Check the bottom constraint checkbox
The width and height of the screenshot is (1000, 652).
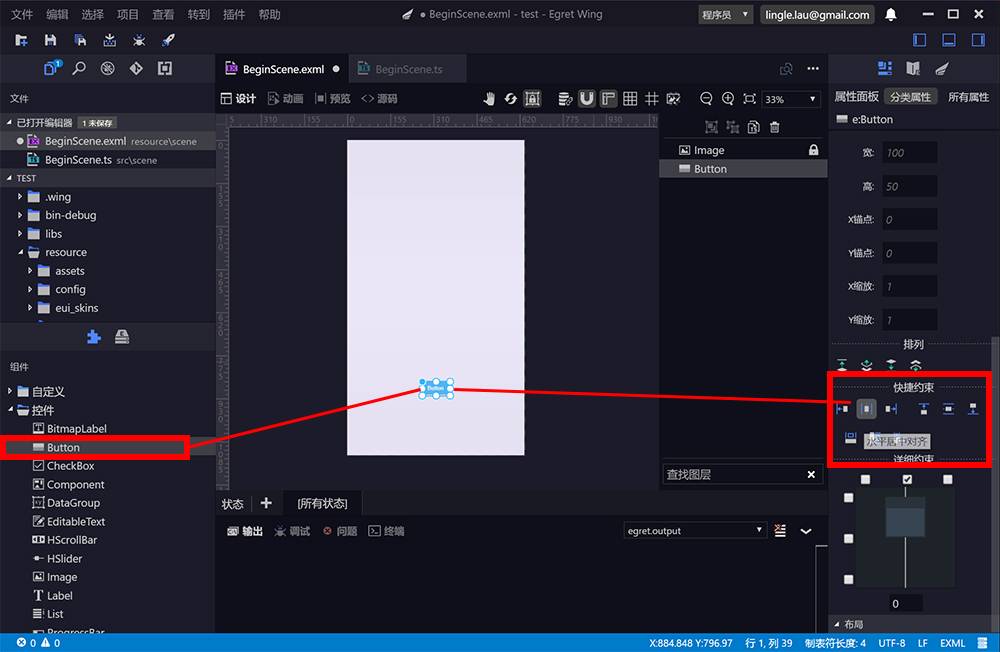click(x=848, y=579)
